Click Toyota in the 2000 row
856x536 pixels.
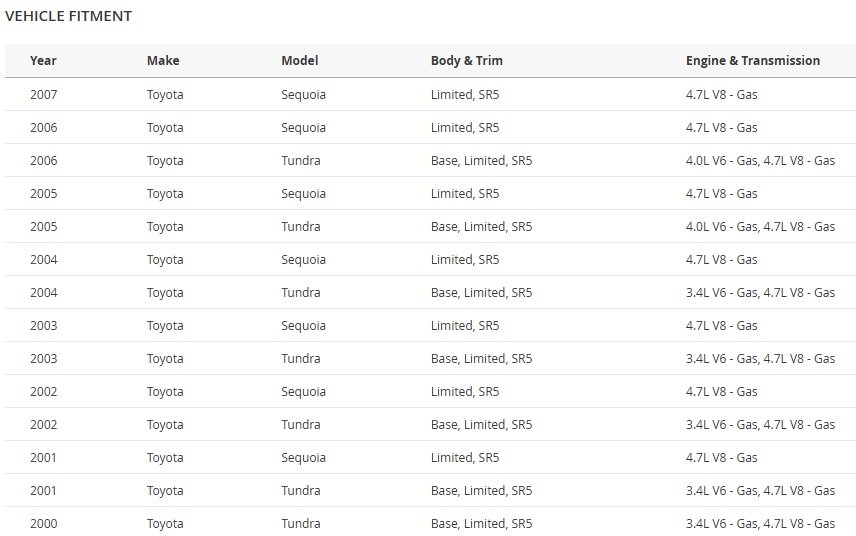click(x=165, y=524)
